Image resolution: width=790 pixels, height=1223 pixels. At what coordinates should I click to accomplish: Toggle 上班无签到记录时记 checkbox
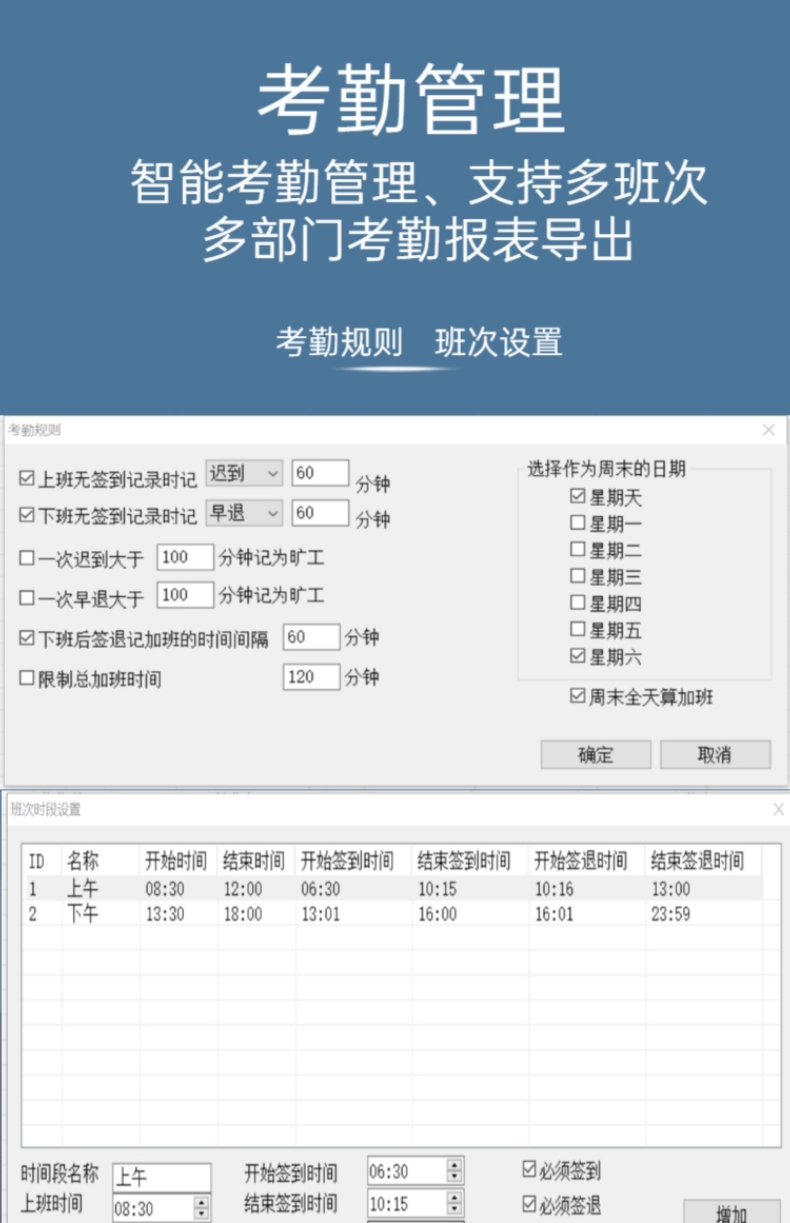point(27,480)
